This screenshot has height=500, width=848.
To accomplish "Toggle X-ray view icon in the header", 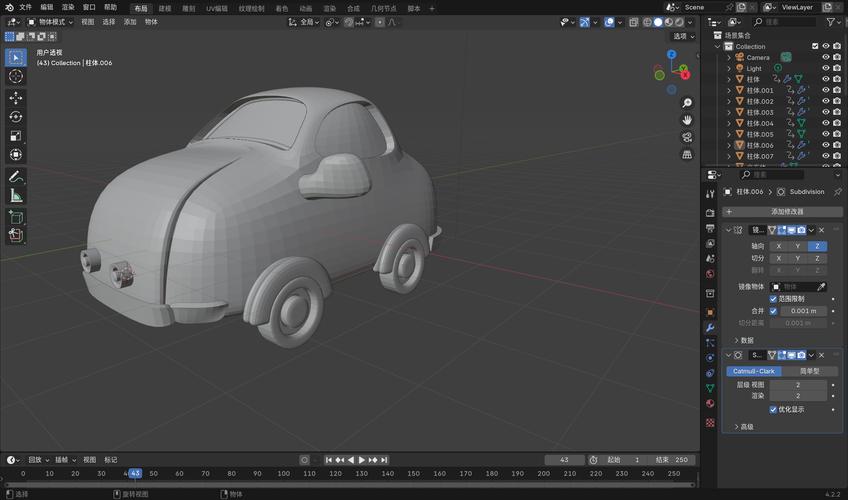I will [x=633, y=22].
